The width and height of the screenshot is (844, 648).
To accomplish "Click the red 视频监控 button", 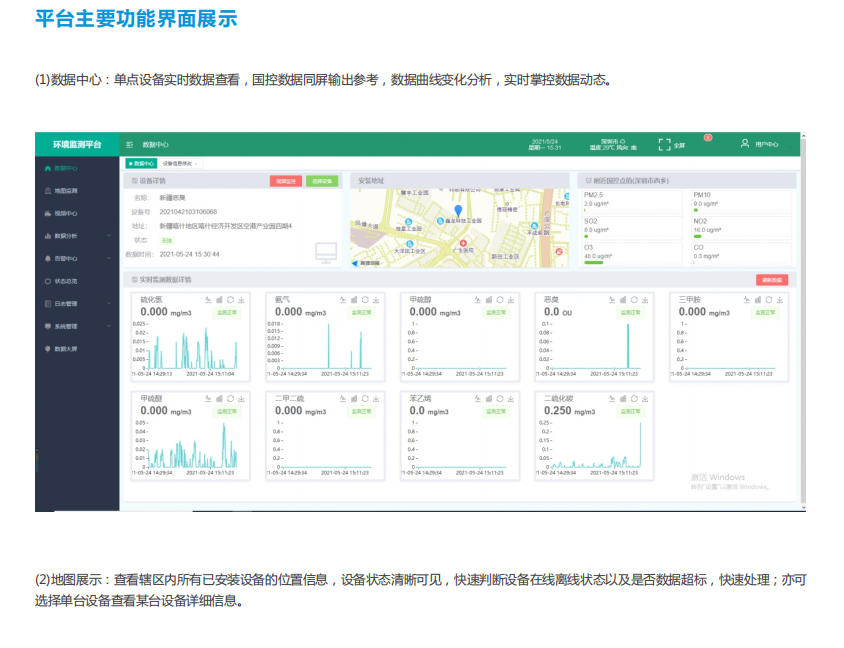I will (285, 181).
